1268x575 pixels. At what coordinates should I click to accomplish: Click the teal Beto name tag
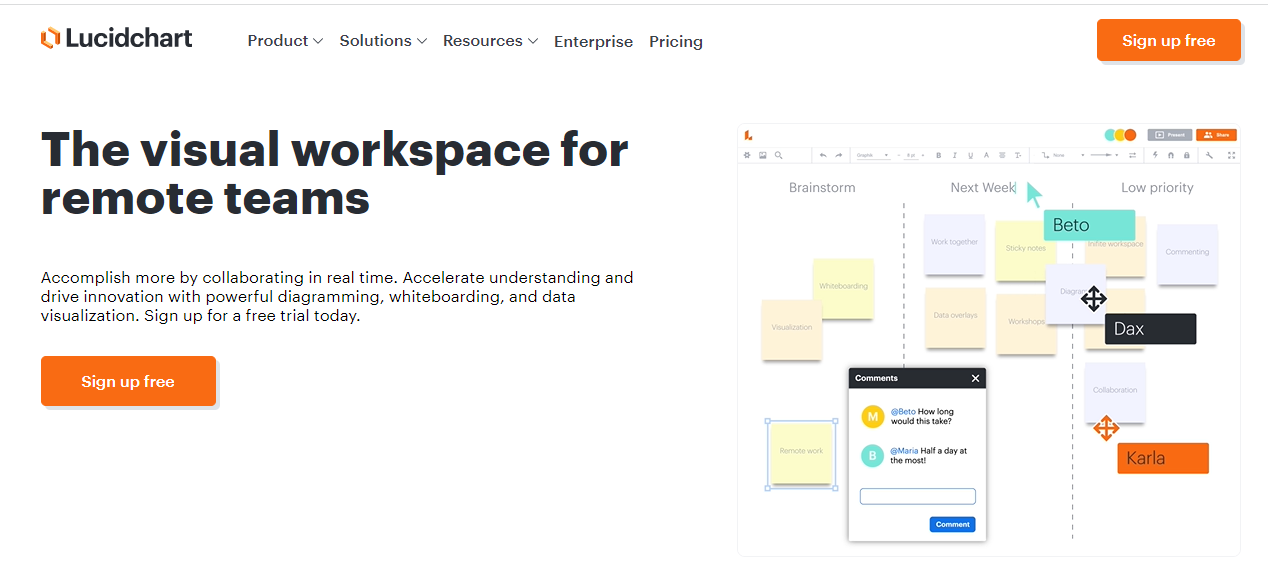coord(1089,225)
